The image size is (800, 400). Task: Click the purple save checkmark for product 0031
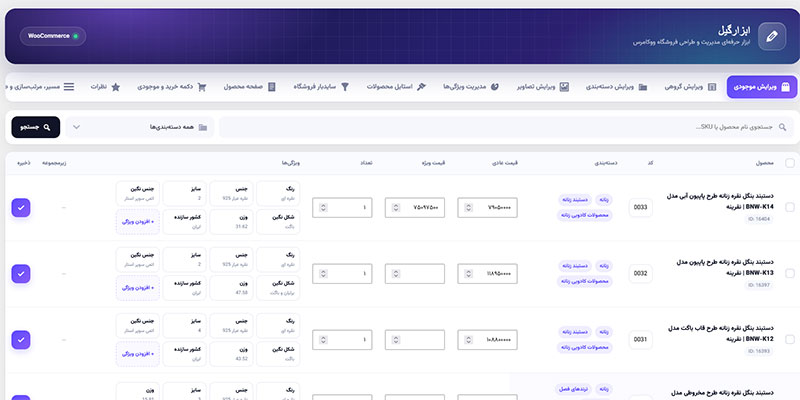click(21, 340)
